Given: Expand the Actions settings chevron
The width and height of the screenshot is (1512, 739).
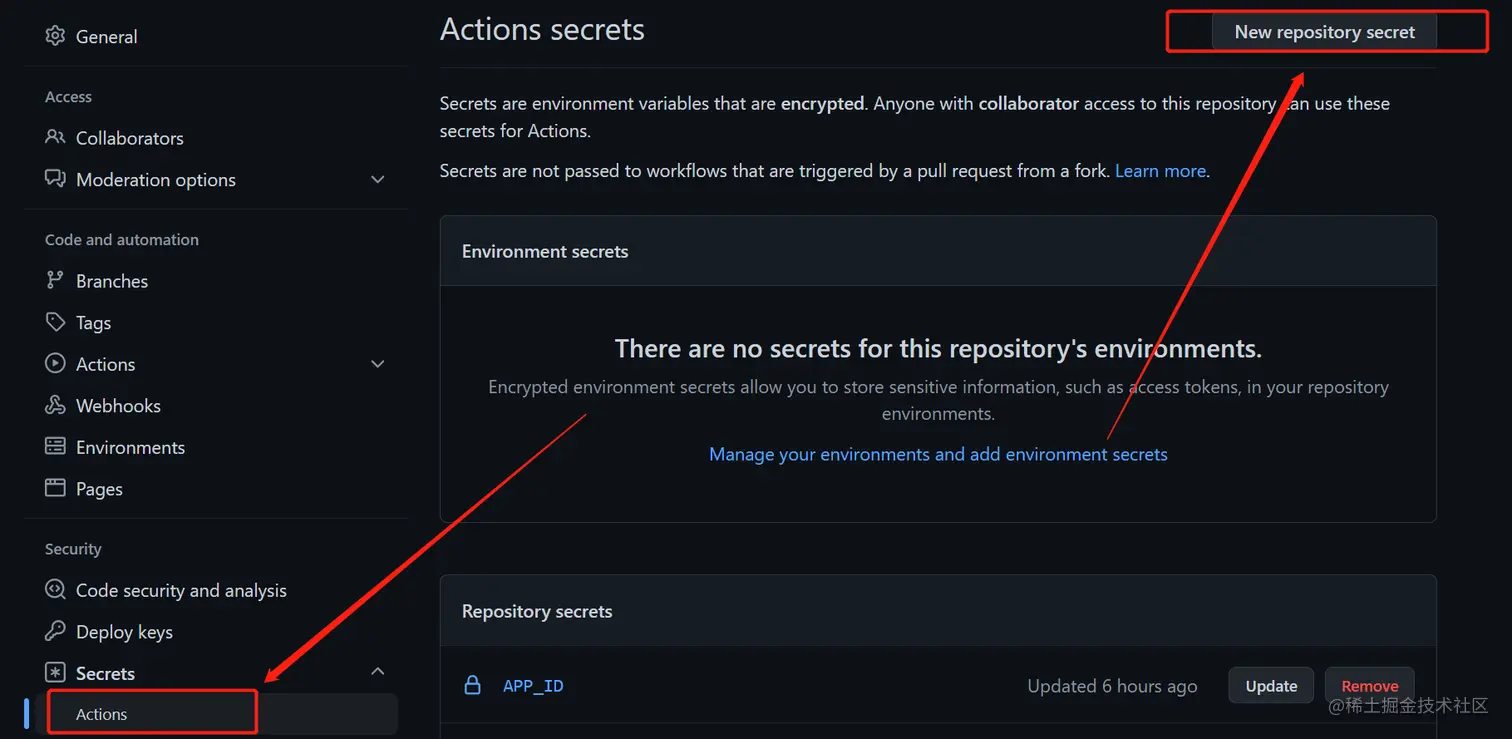Looking at the screenshot, I should [x=378, y=364].
